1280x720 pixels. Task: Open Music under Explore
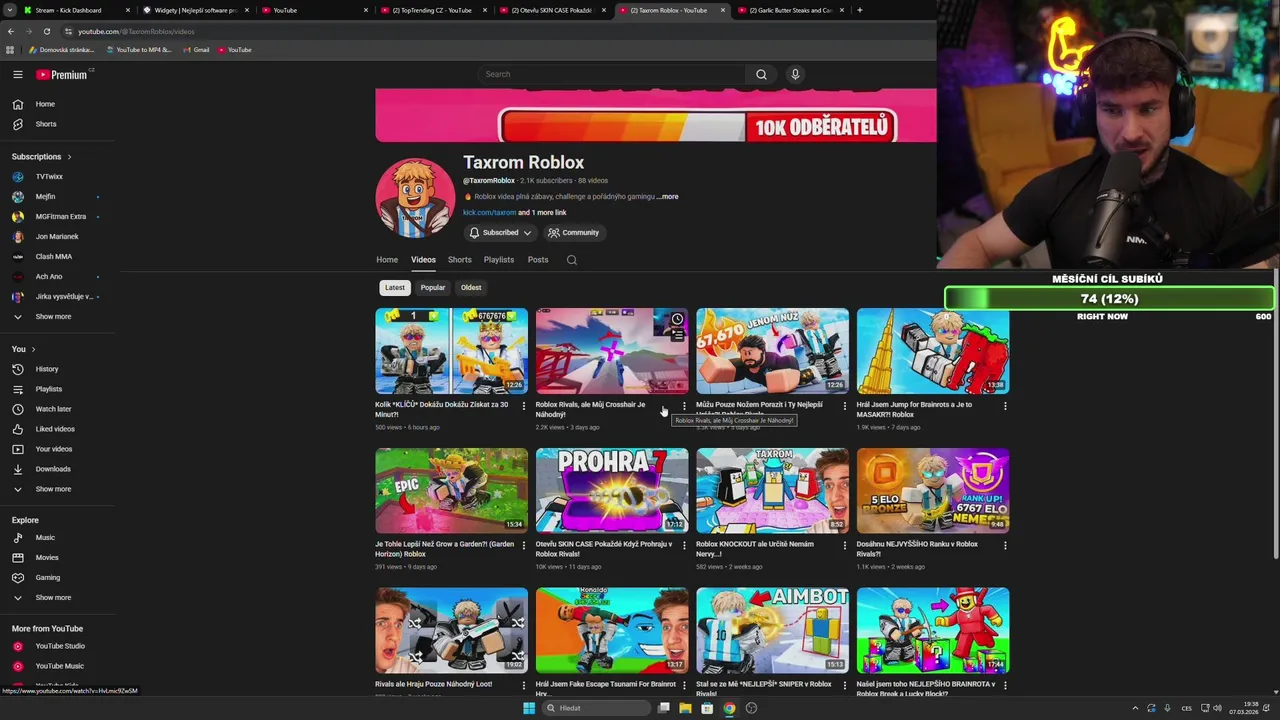coord(45,538)
